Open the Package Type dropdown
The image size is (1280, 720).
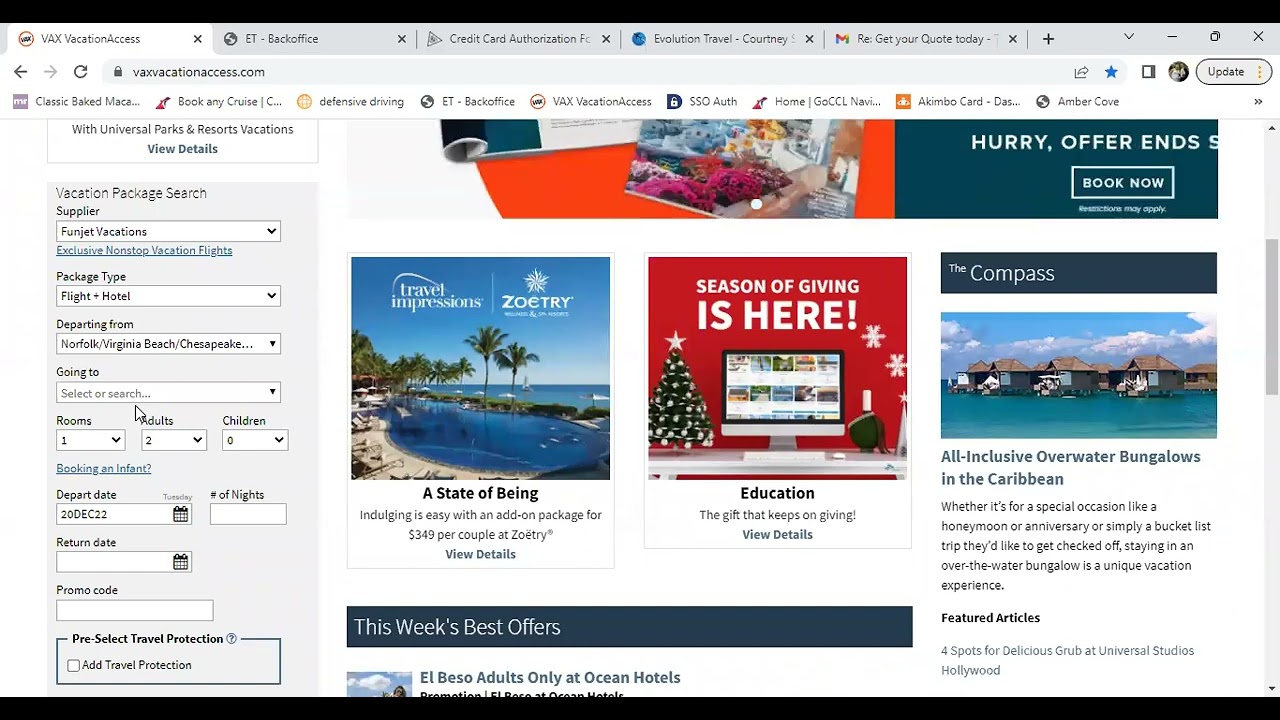(168, 296)
